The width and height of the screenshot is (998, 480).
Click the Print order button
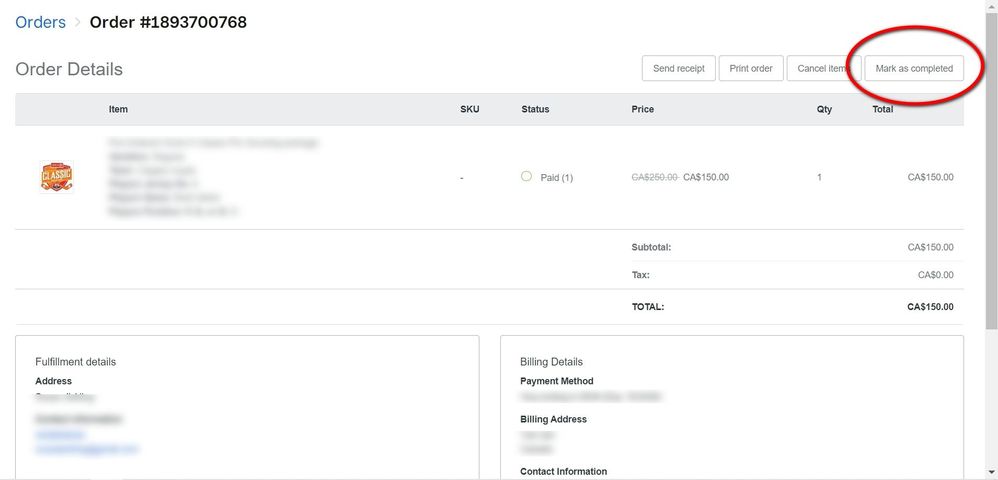(751, 68)
